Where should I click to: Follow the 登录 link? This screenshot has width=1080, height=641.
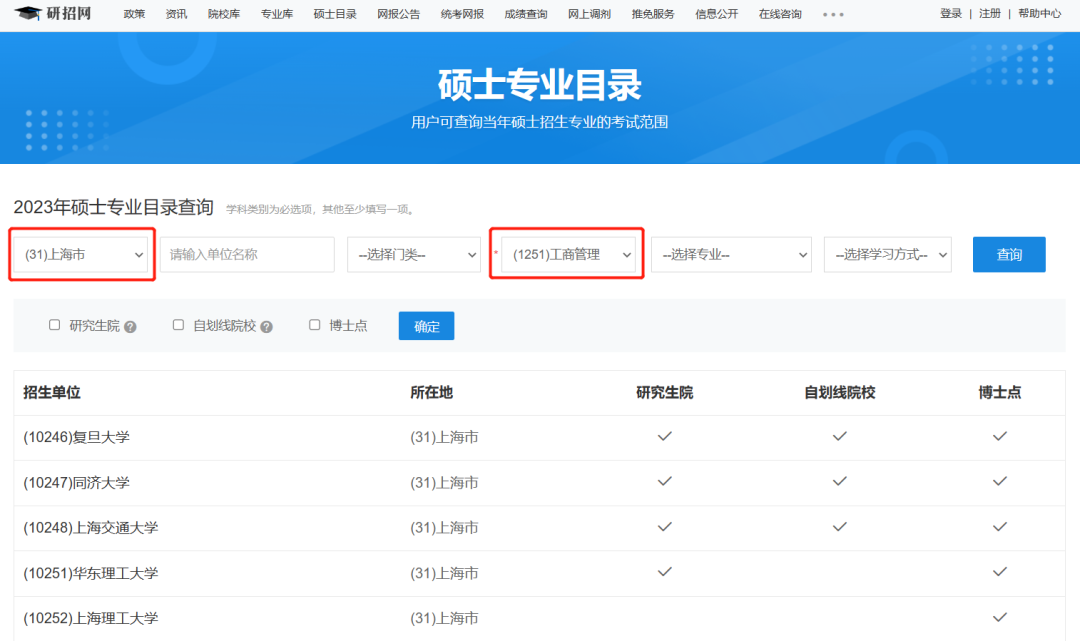tap(951, 14)
